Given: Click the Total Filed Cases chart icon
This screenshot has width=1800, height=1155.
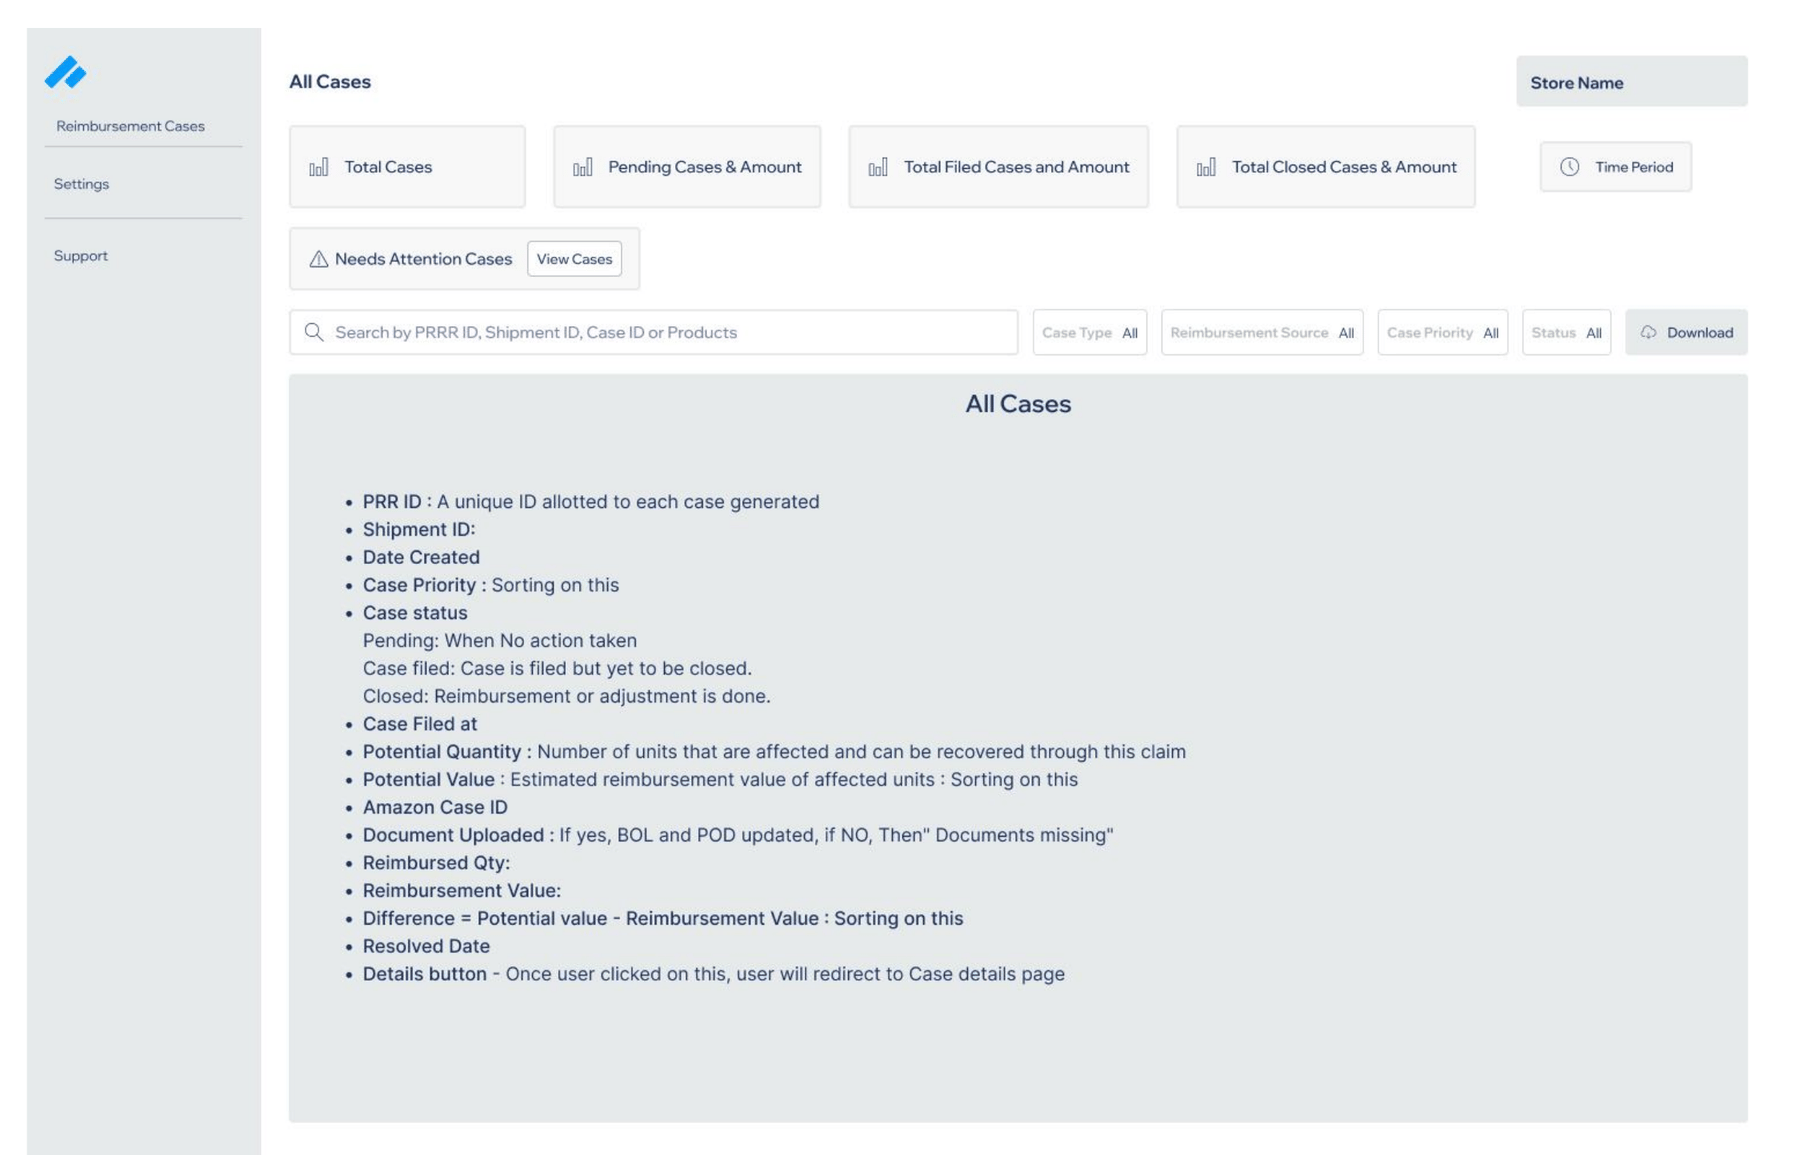Looking at the screenshot, I should 877,167.
